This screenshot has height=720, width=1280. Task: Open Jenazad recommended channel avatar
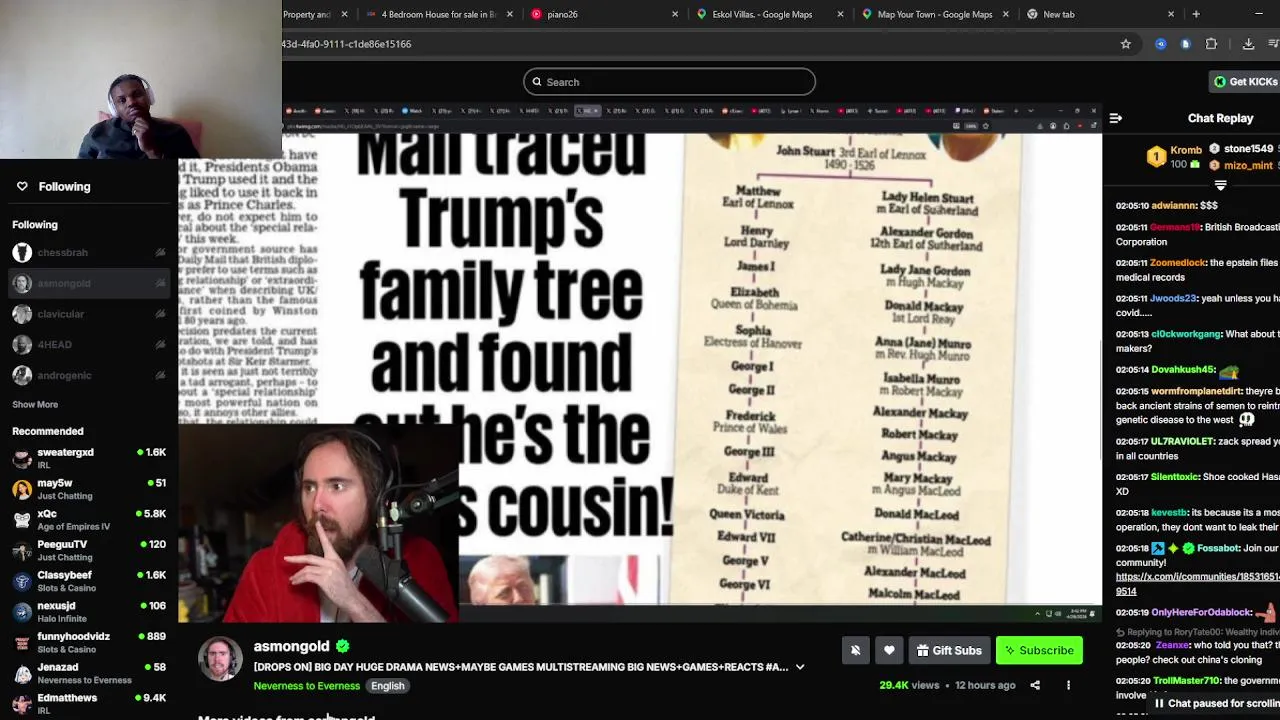click(22, 673)
